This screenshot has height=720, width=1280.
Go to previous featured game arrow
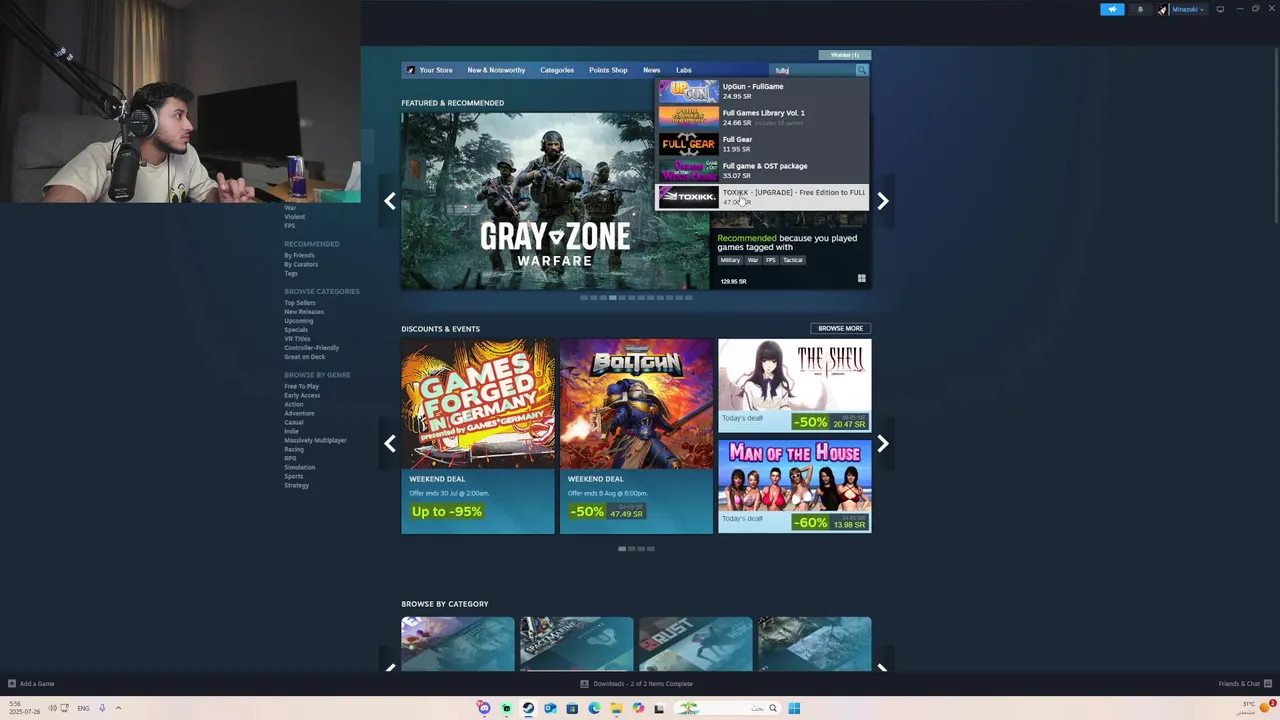click(x=390, y=201)
